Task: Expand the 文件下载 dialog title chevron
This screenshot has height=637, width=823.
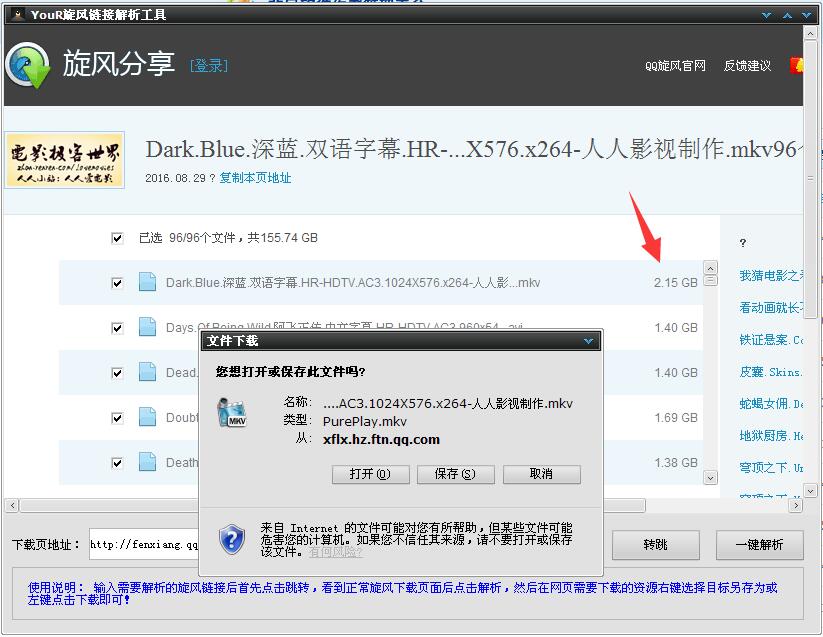Action: point(588,341)
